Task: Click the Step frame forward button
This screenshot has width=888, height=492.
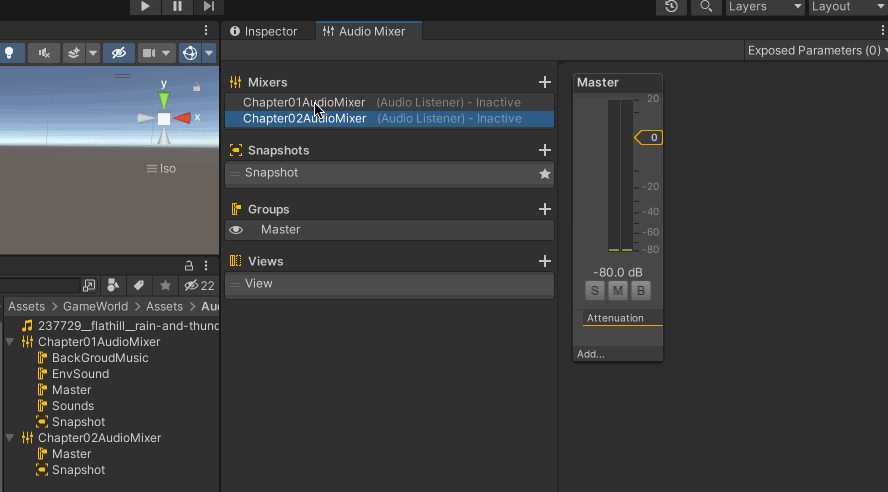Action: pyautogui.click(x=209, y=7)
